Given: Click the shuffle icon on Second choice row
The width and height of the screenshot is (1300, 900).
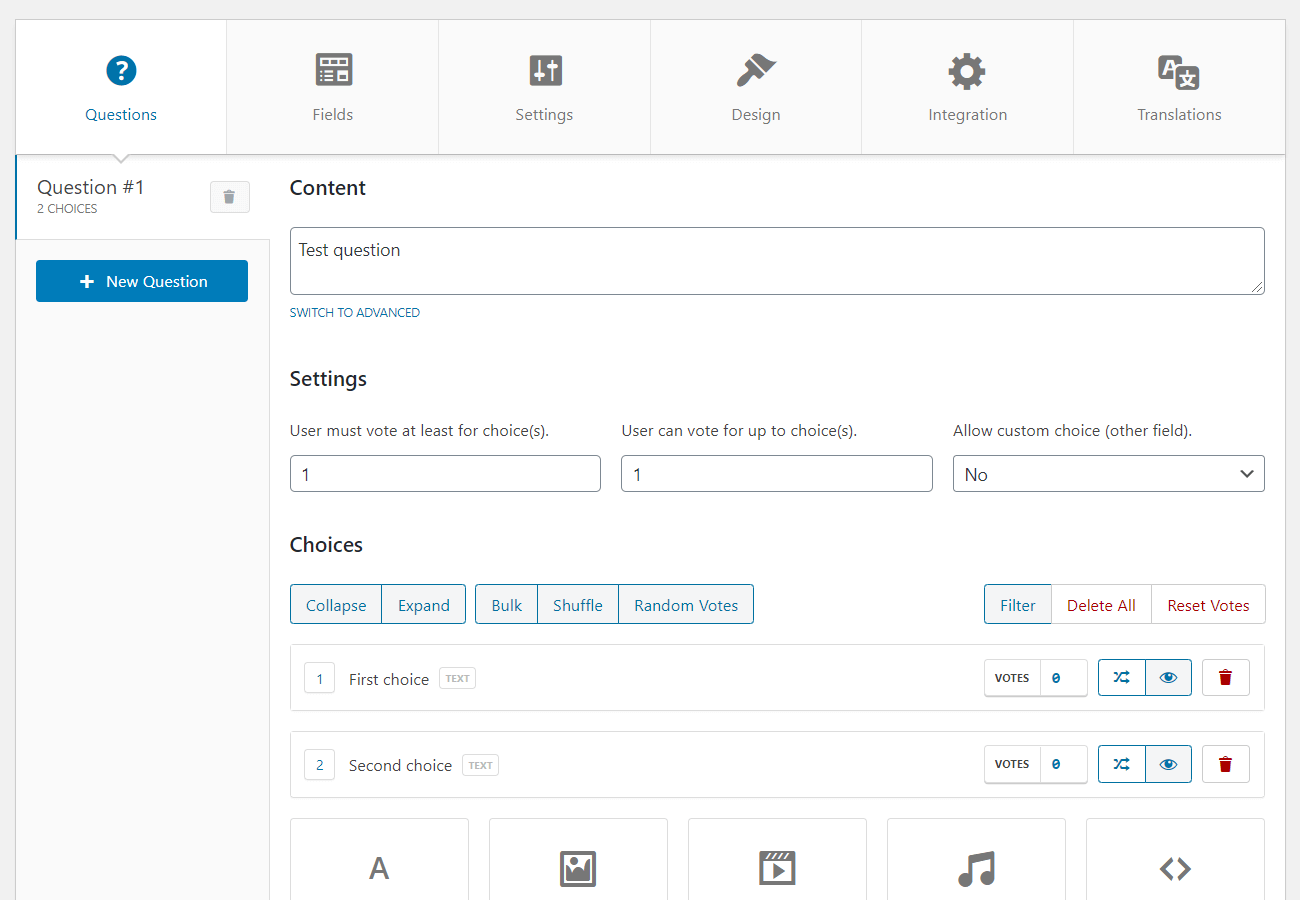Looking at the screenshot, I should 1122,765.
